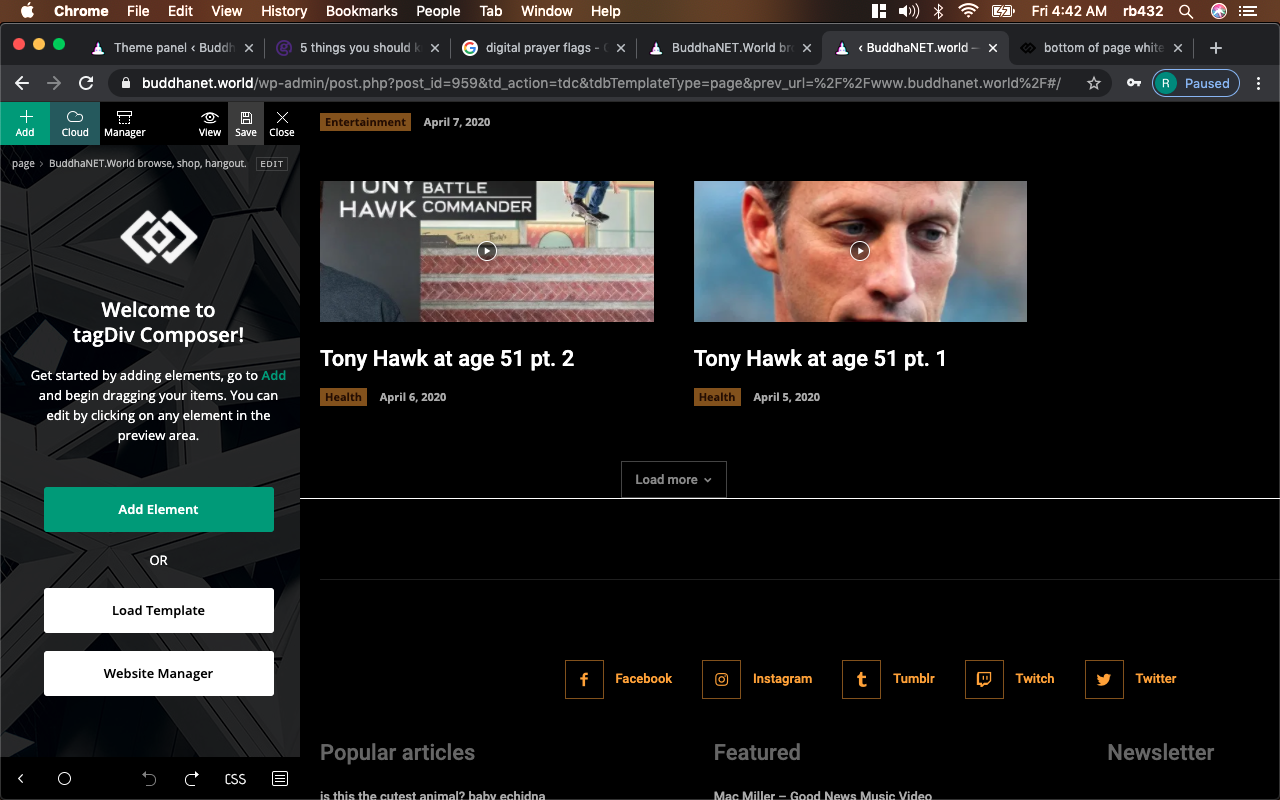Viewport: 1280px width, 800px height.
Task: Collapse the composer sidebar with the left chevron
Action: click(21, 779)
